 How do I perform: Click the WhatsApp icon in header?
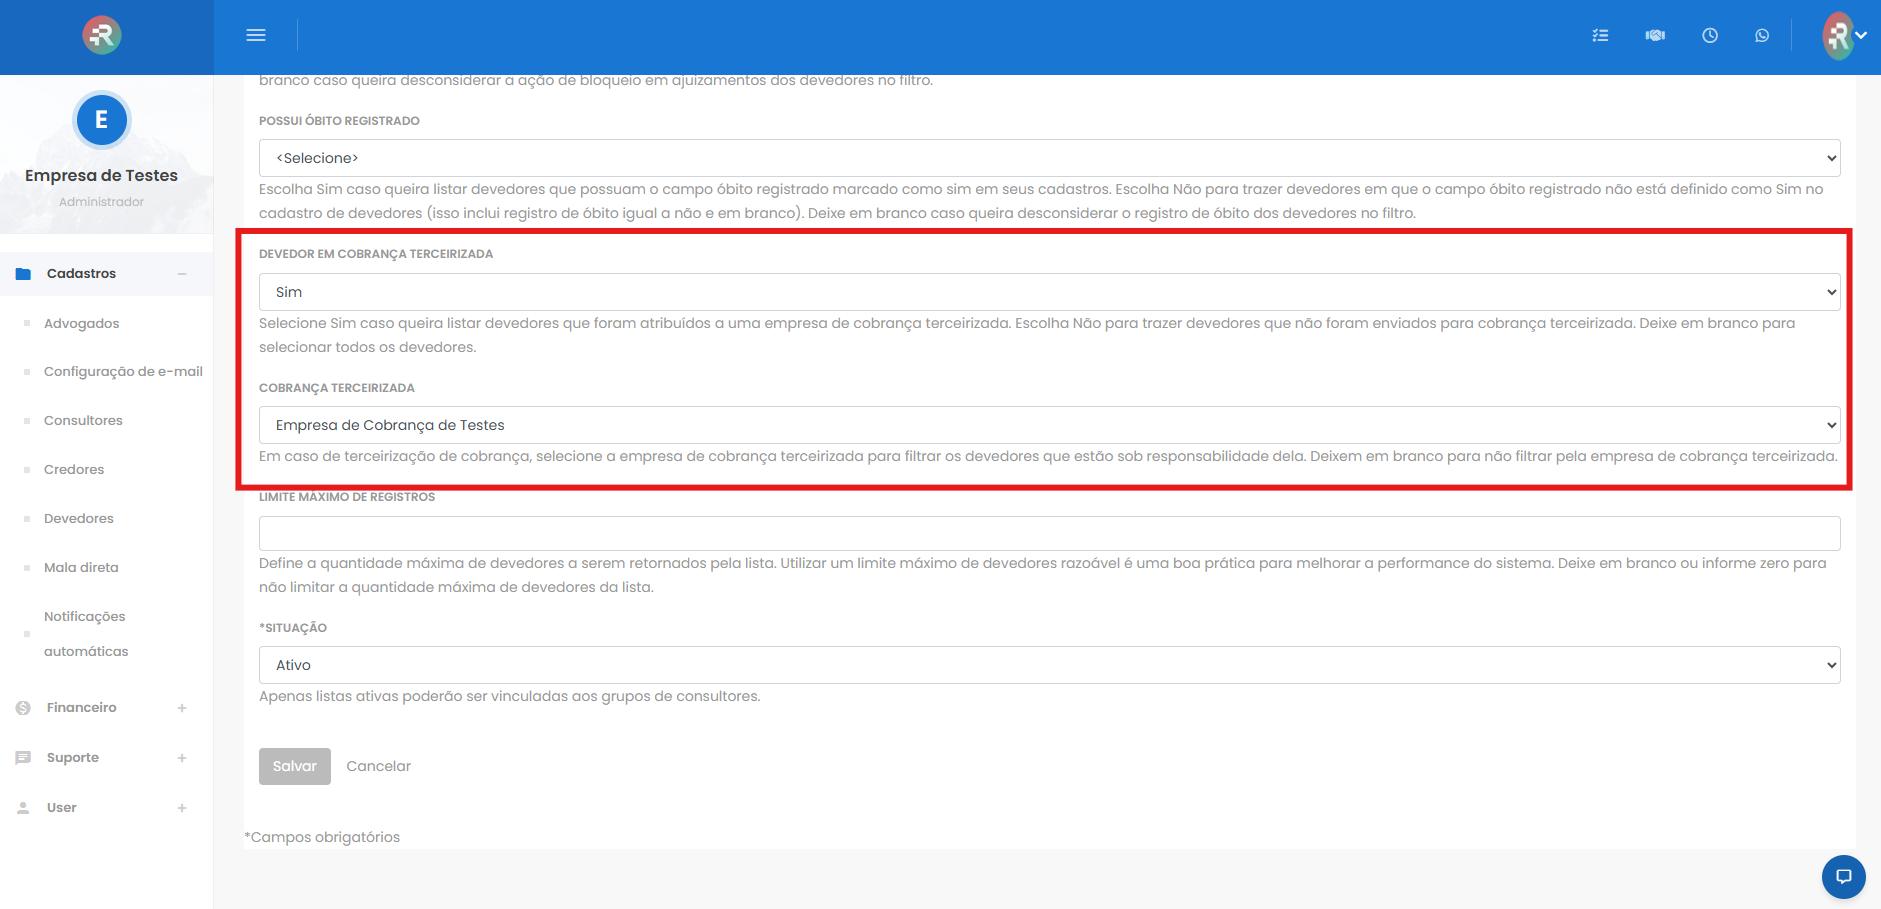[1762, 35]
